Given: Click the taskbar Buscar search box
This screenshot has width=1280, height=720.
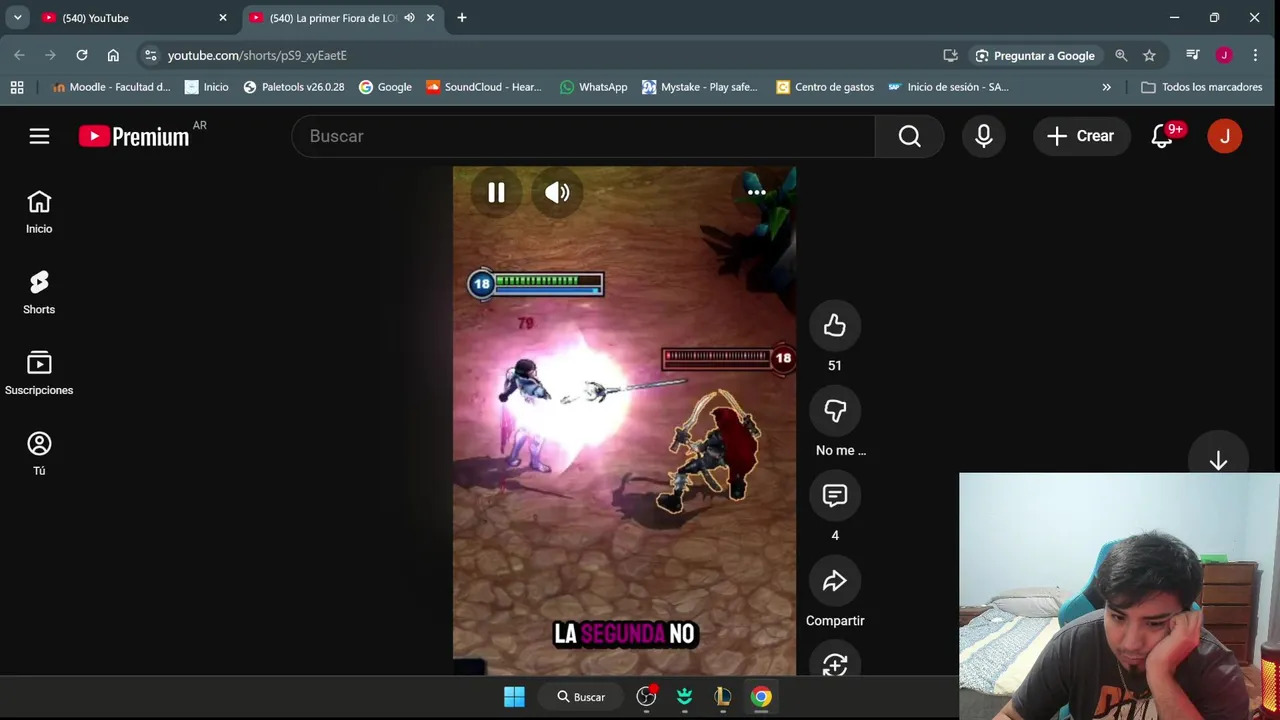Looking at the screenshot, I should (581, 697).
